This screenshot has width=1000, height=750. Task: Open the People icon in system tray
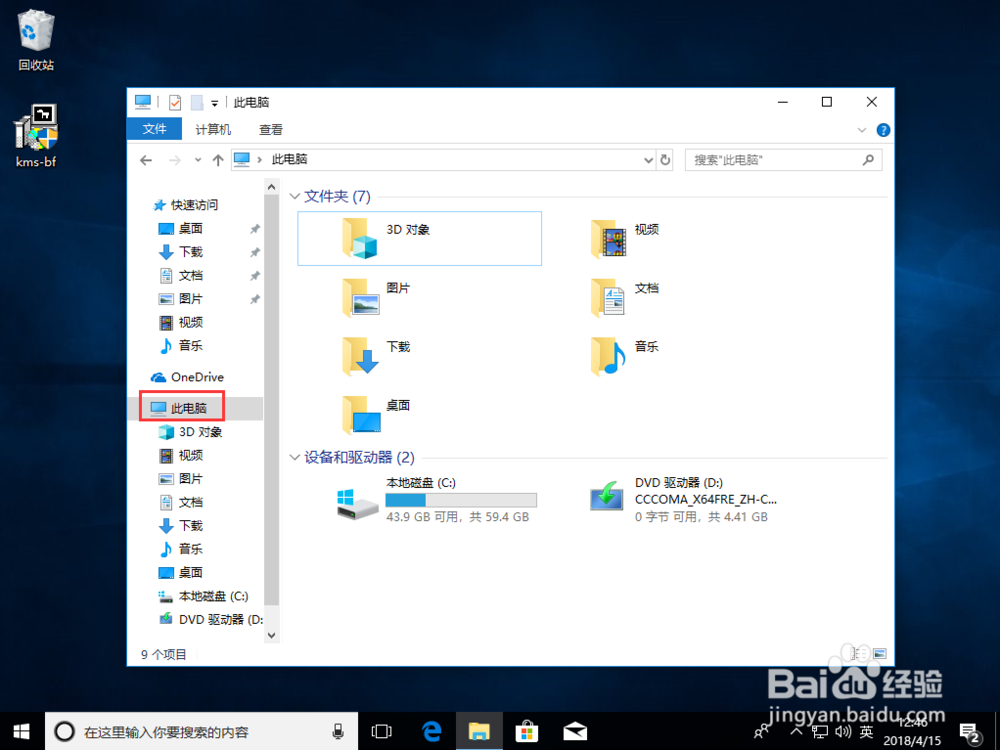[x=761, y=732]
